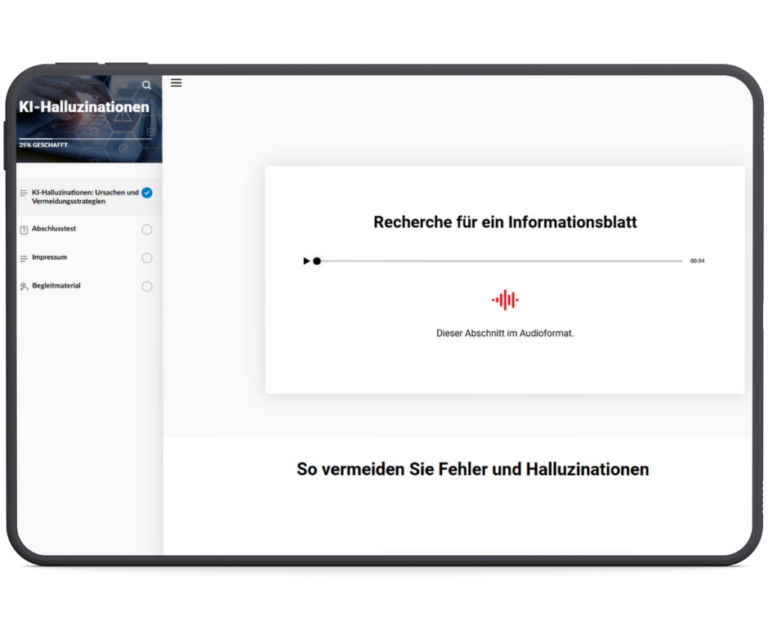Click the lines icon beside Impressum
Screen dimensions: 768x644
24,258
